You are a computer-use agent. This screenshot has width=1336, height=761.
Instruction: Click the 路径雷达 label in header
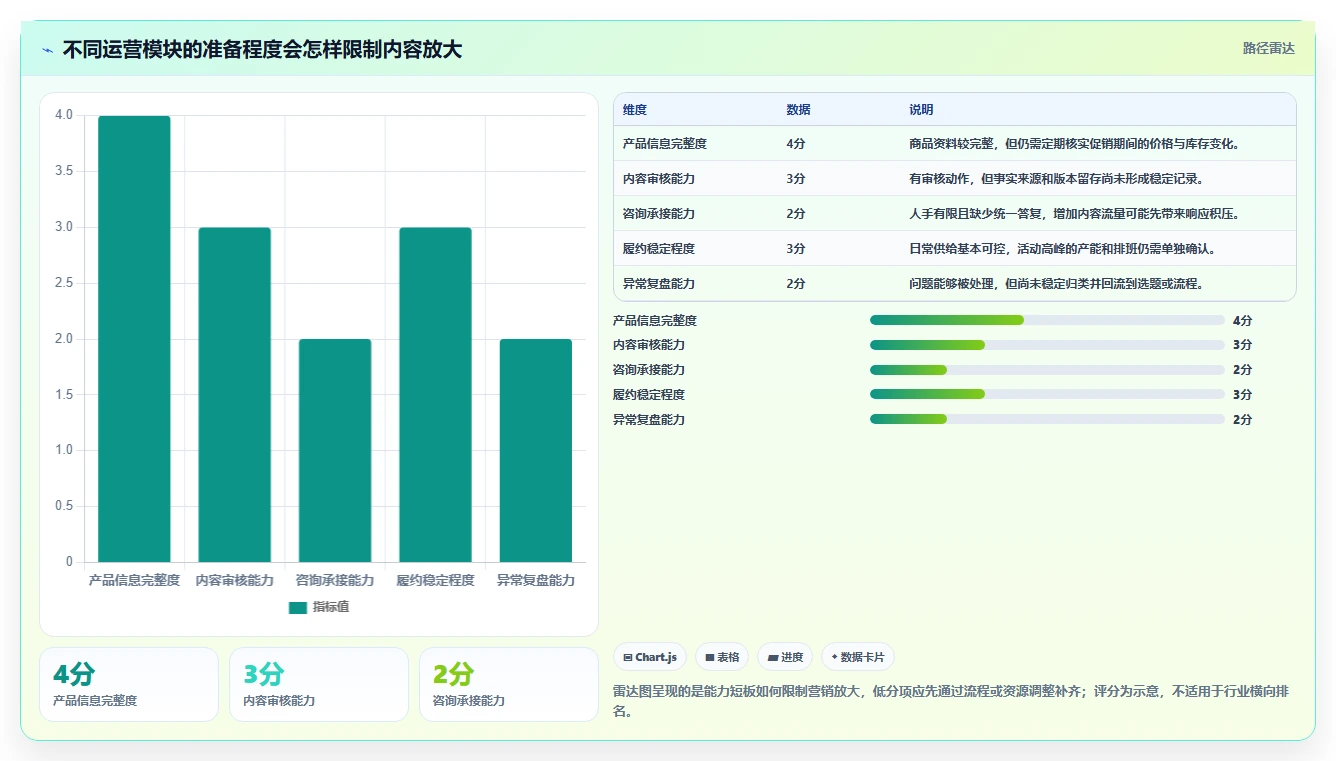[x=1268, y=48]
